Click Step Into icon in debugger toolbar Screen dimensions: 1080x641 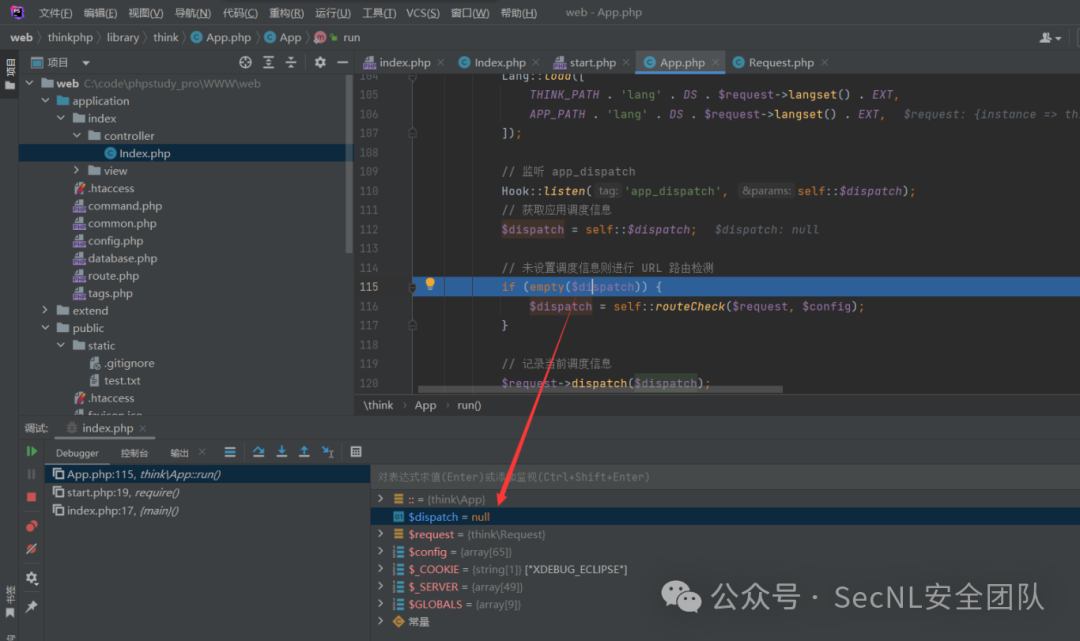pos(282,452)
